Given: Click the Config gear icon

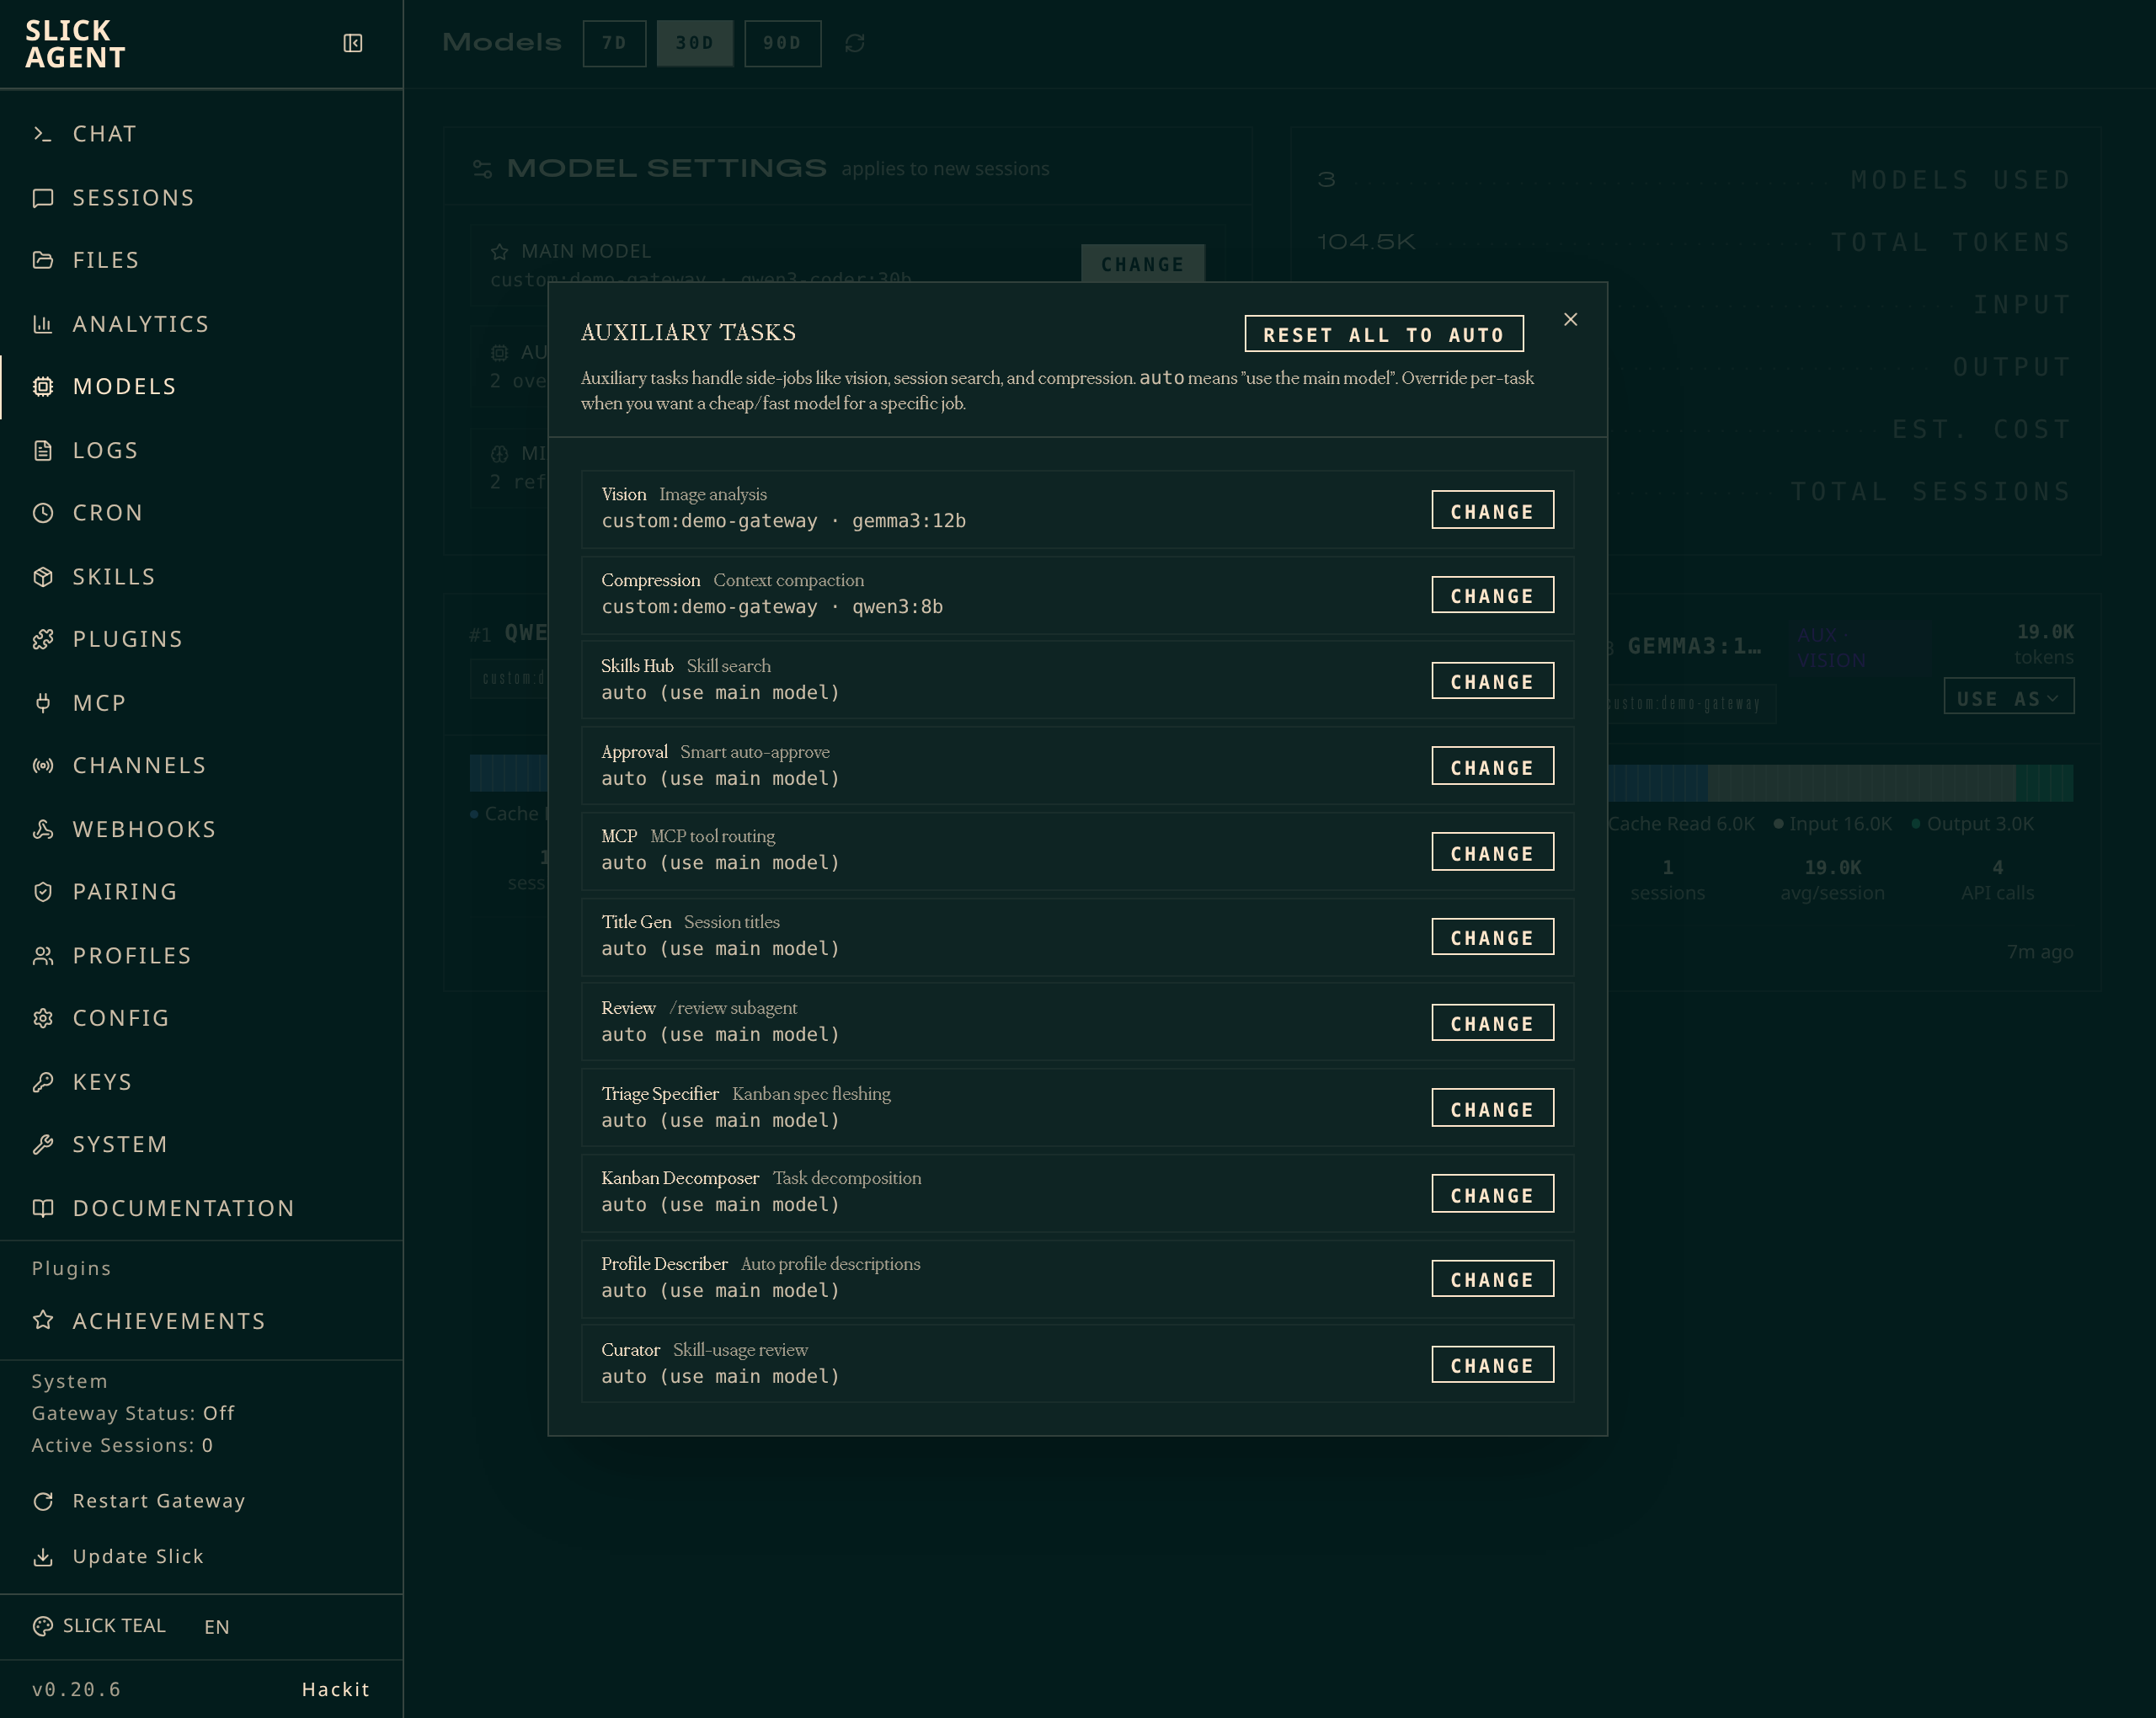Looking at the screenshot, I should (x=43, y=1018).
